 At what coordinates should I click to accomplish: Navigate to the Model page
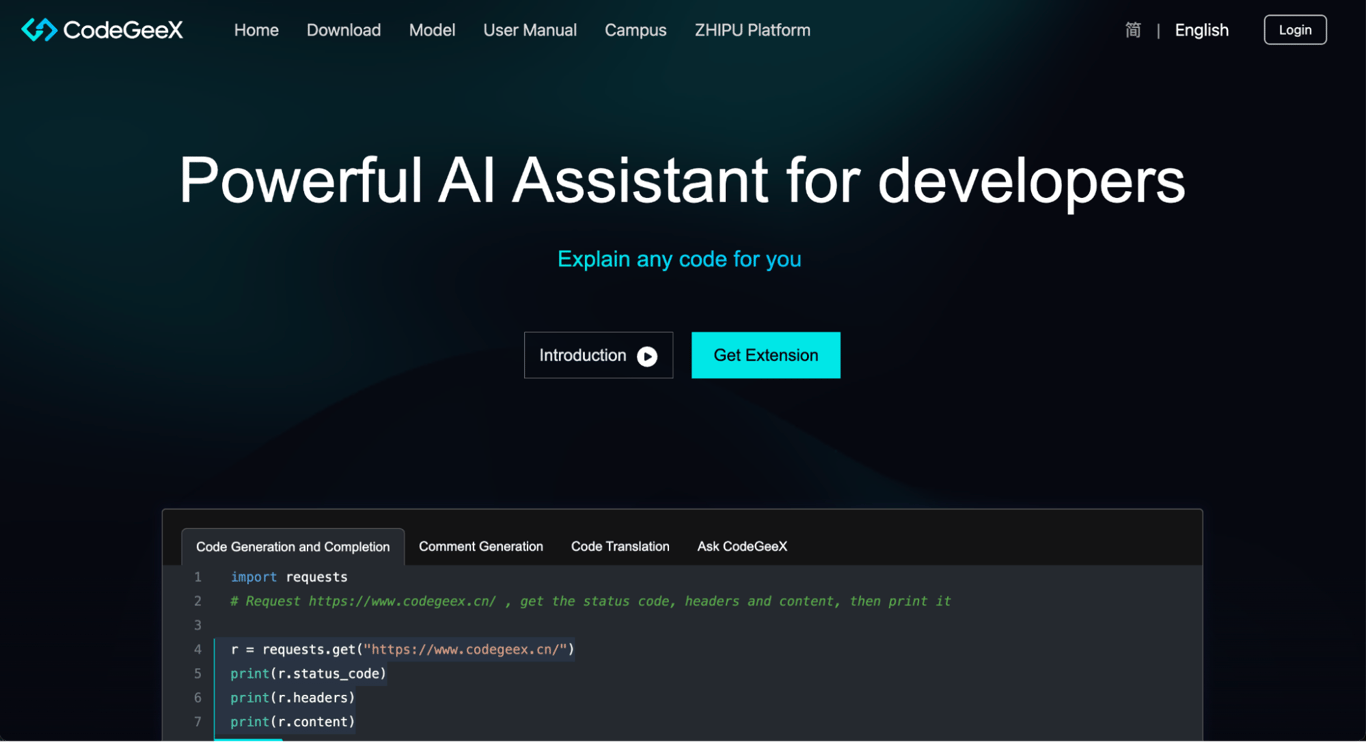pyautogui.click(x=432, y=30)
